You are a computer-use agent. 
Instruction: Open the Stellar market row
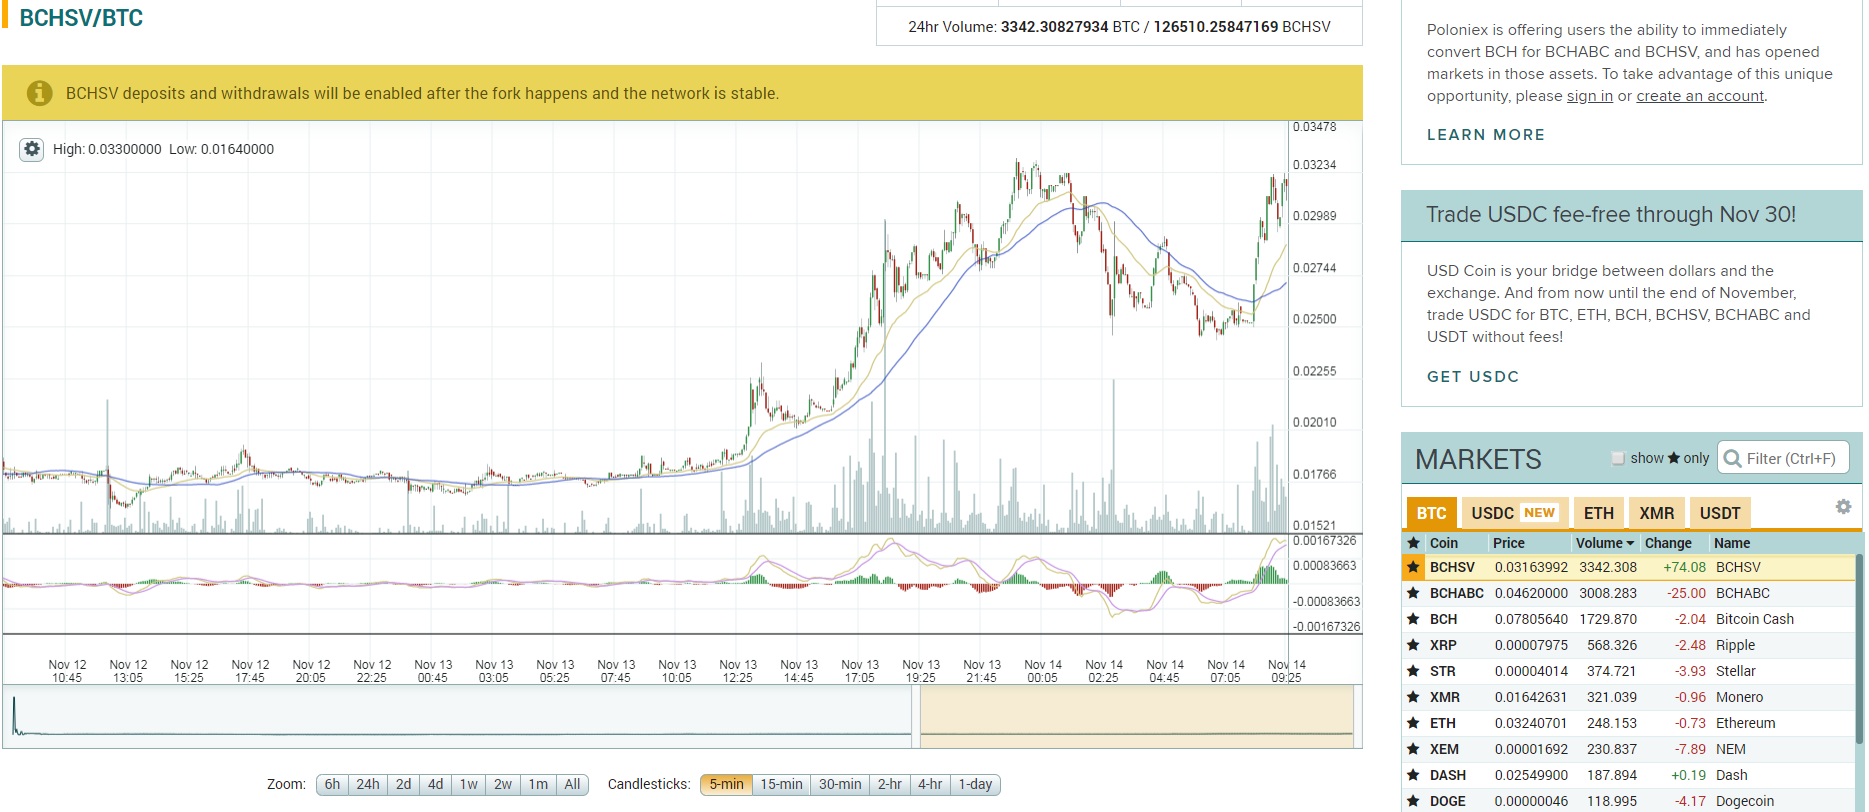(x=1628, y=671)
